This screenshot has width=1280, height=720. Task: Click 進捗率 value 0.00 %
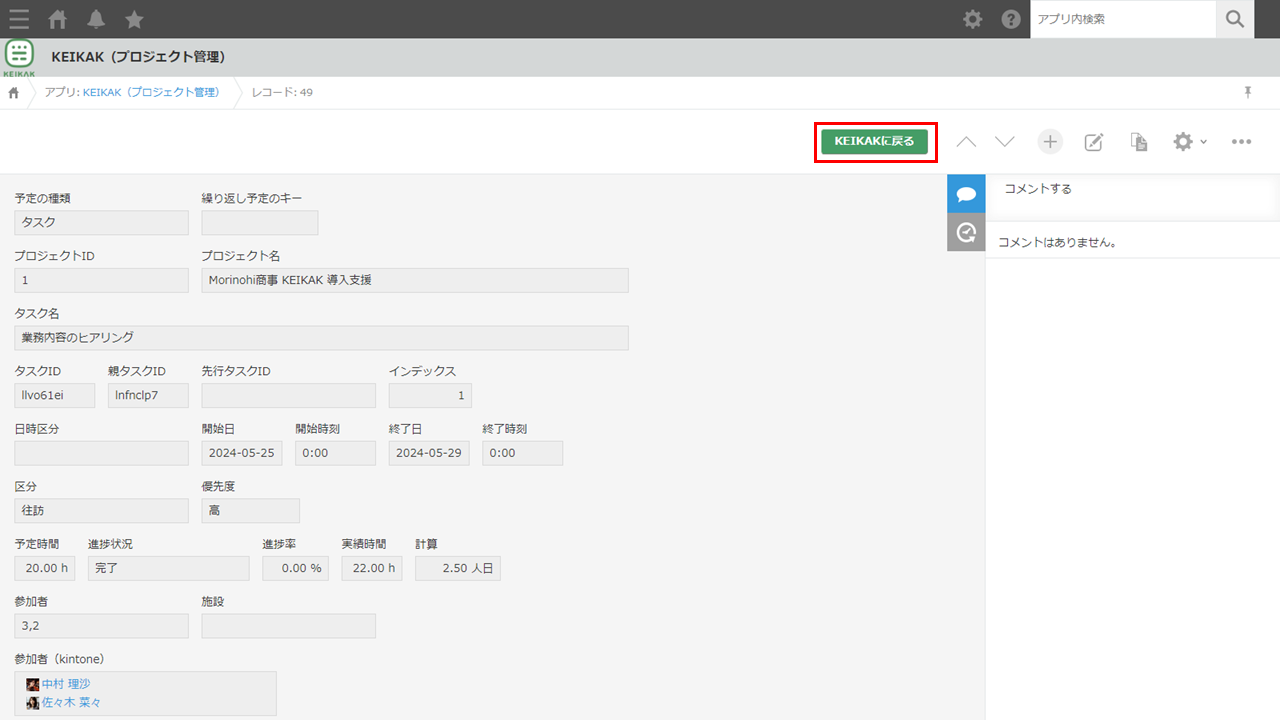click(x=295, y=568)
